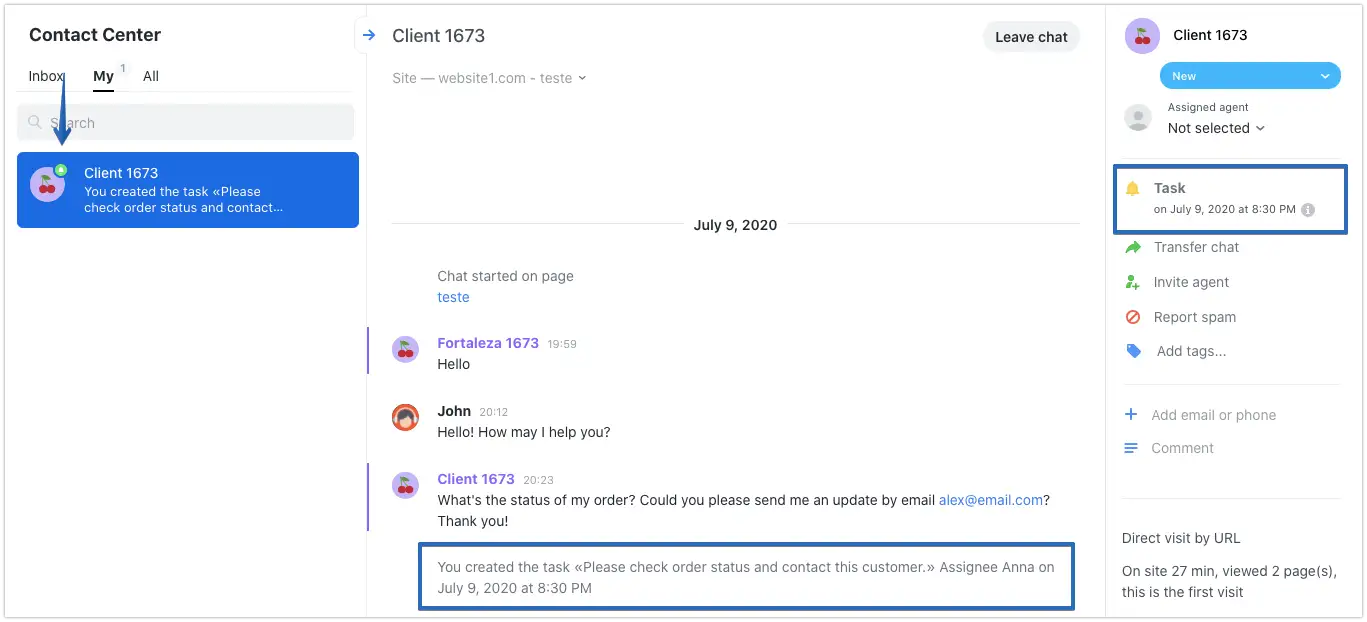The width and height of the screenshot is (1367, 622).
Task: Expand the Assigned agent Not selected dropdown
Action: point(1216,128)
